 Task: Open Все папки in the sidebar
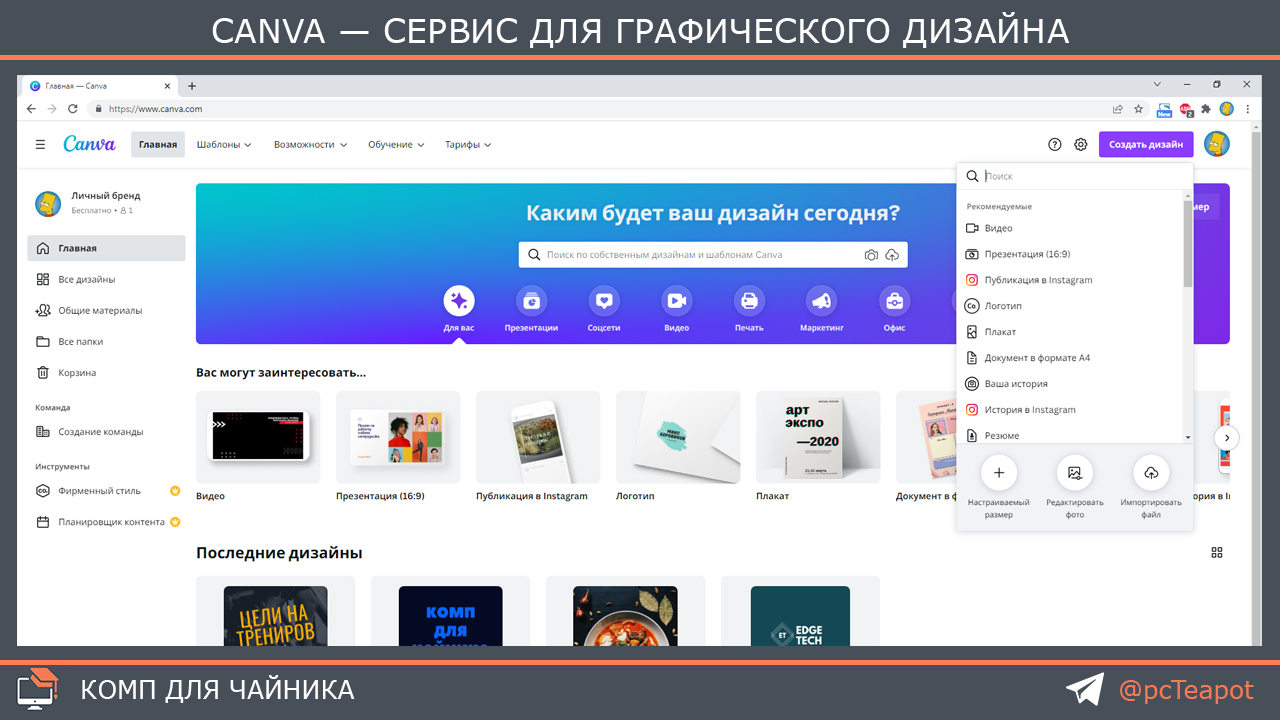pos(106,341)
